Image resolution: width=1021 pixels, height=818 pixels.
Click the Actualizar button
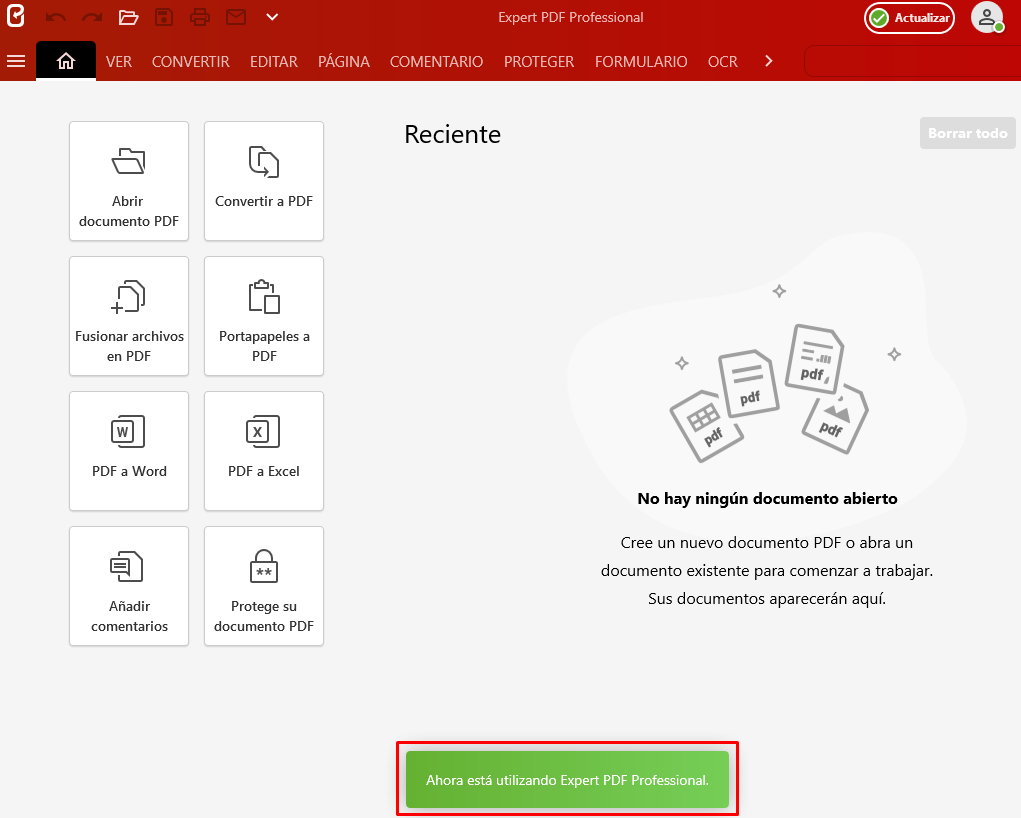(x=909, y=18)
